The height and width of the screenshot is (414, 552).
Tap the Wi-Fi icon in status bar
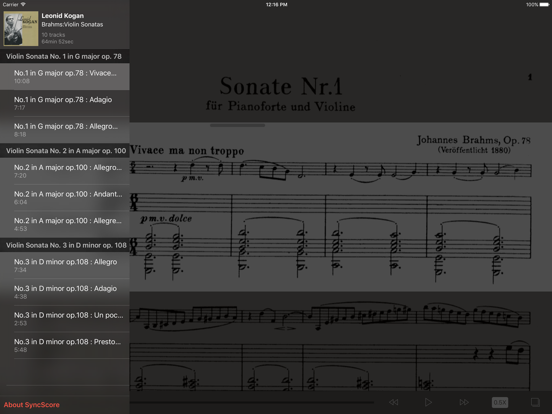(x=23, y=5)
